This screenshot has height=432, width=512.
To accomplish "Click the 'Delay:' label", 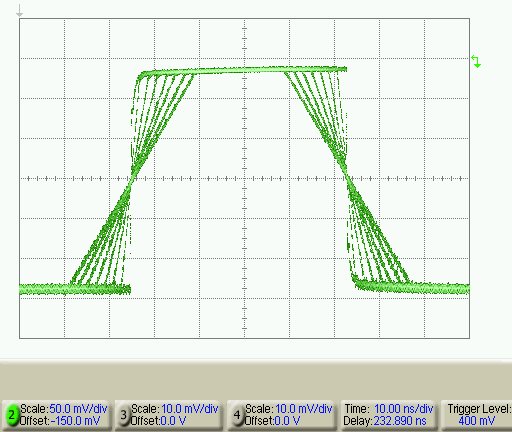I will point(358,421).
